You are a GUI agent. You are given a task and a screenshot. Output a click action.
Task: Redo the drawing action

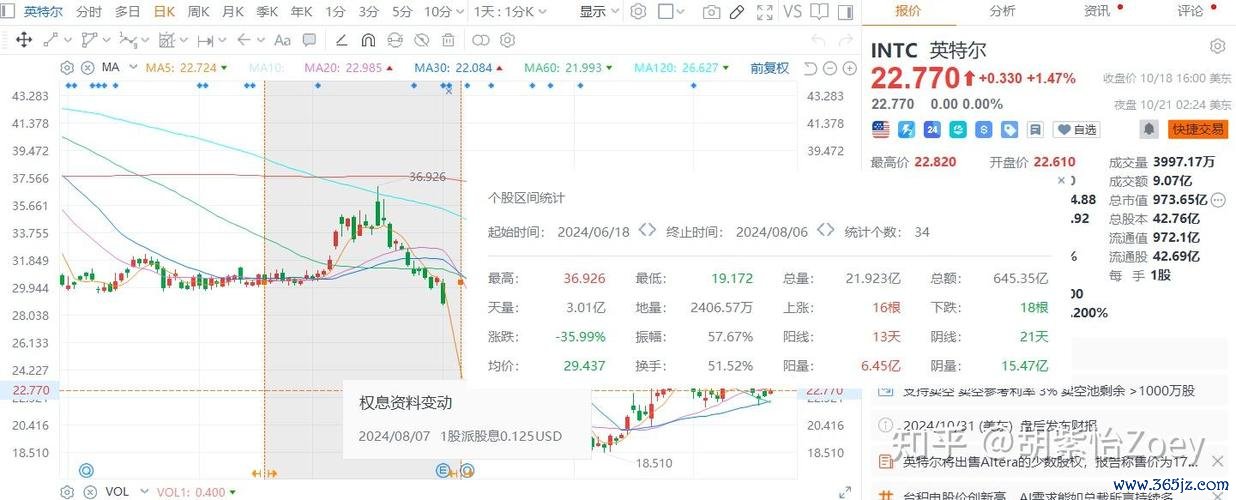846,40
